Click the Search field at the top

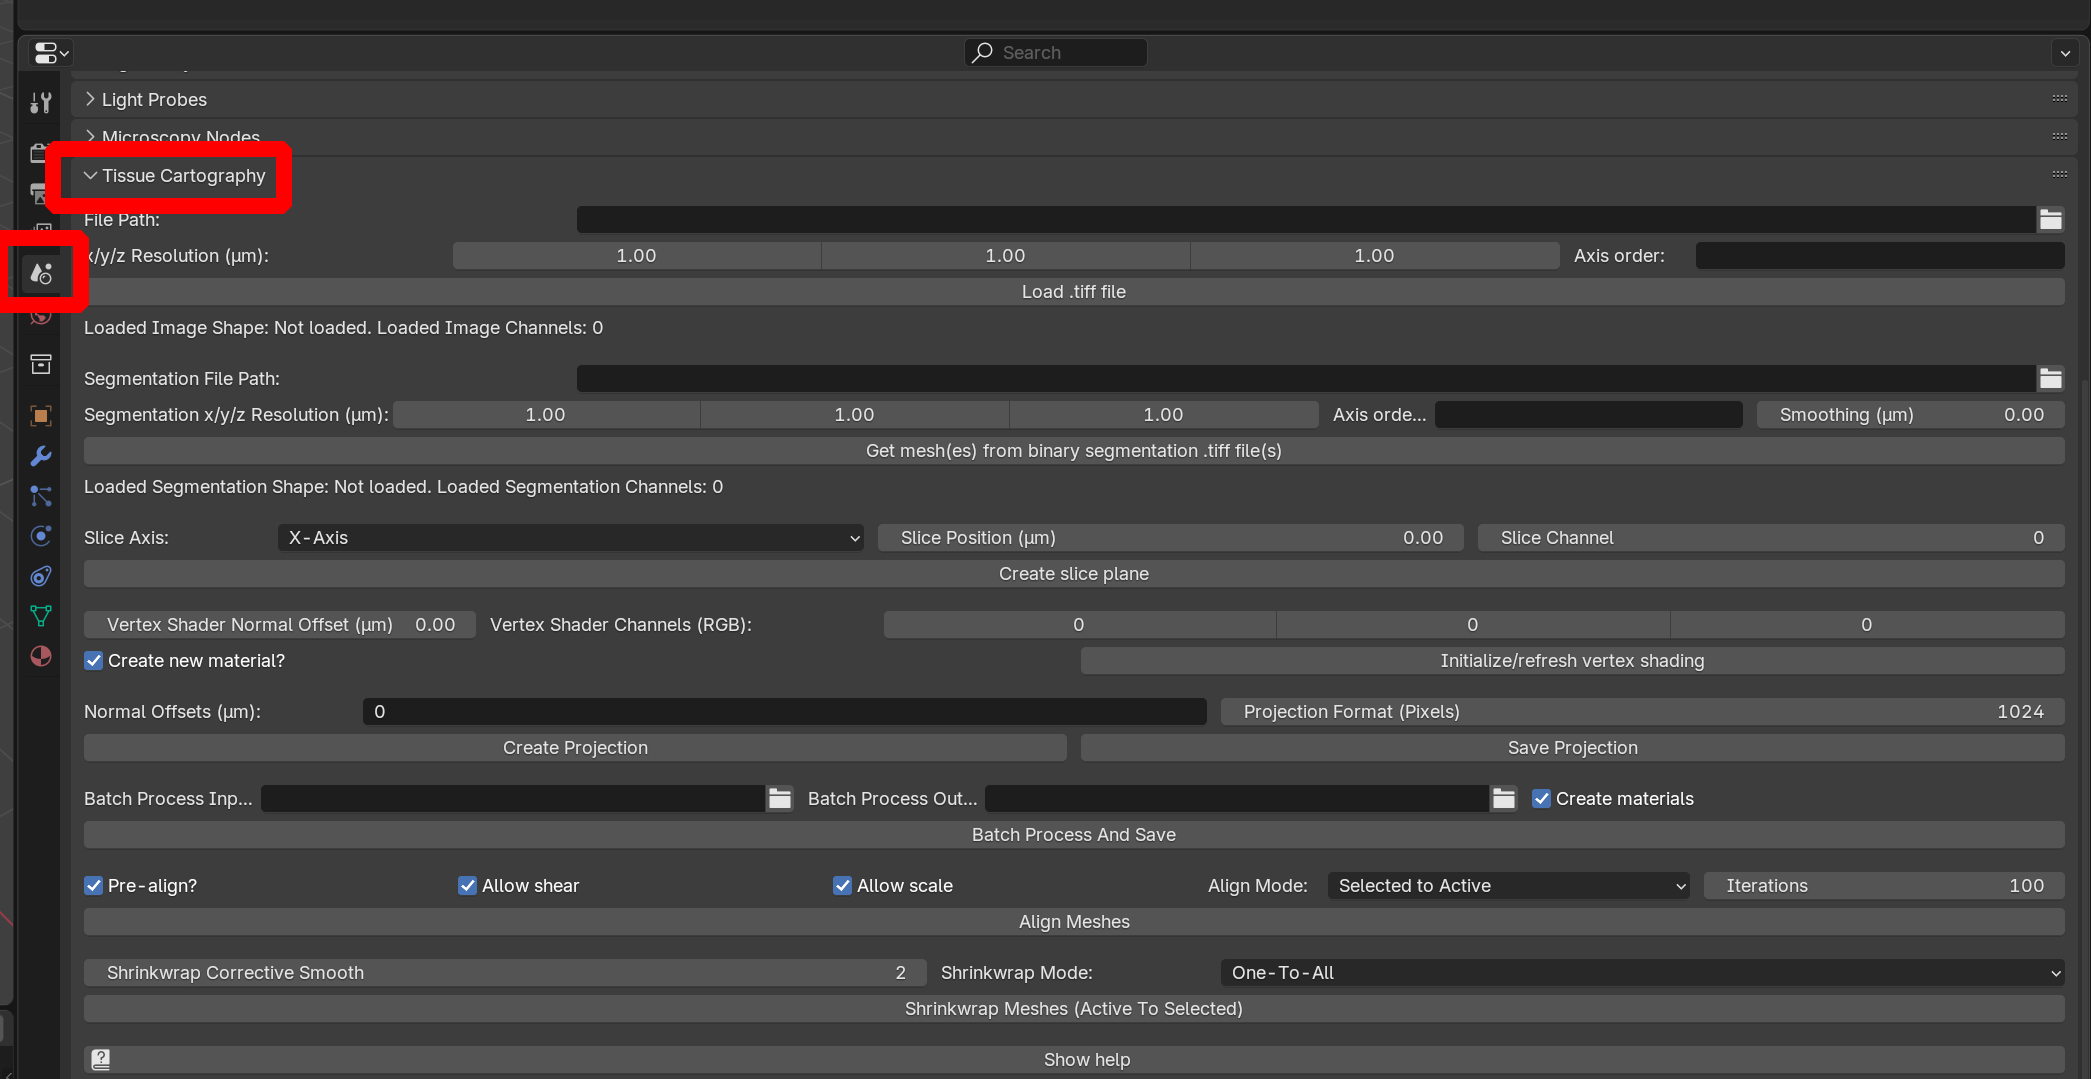click(1056, 53)
